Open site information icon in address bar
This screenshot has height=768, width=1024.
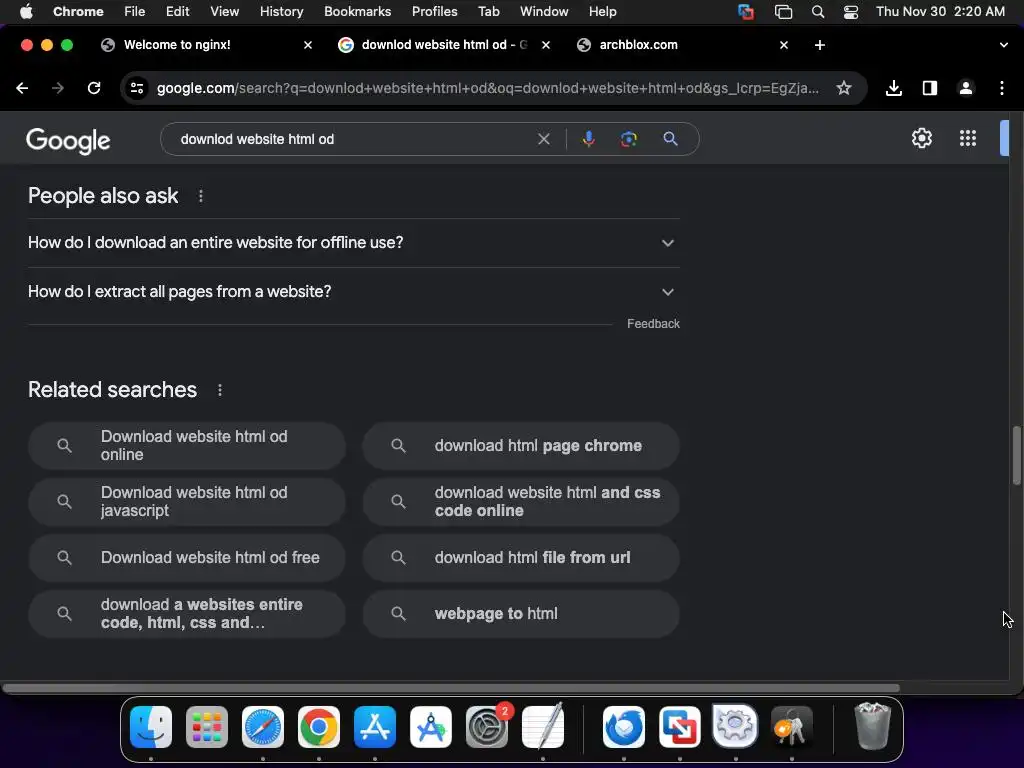coord(136,88)
